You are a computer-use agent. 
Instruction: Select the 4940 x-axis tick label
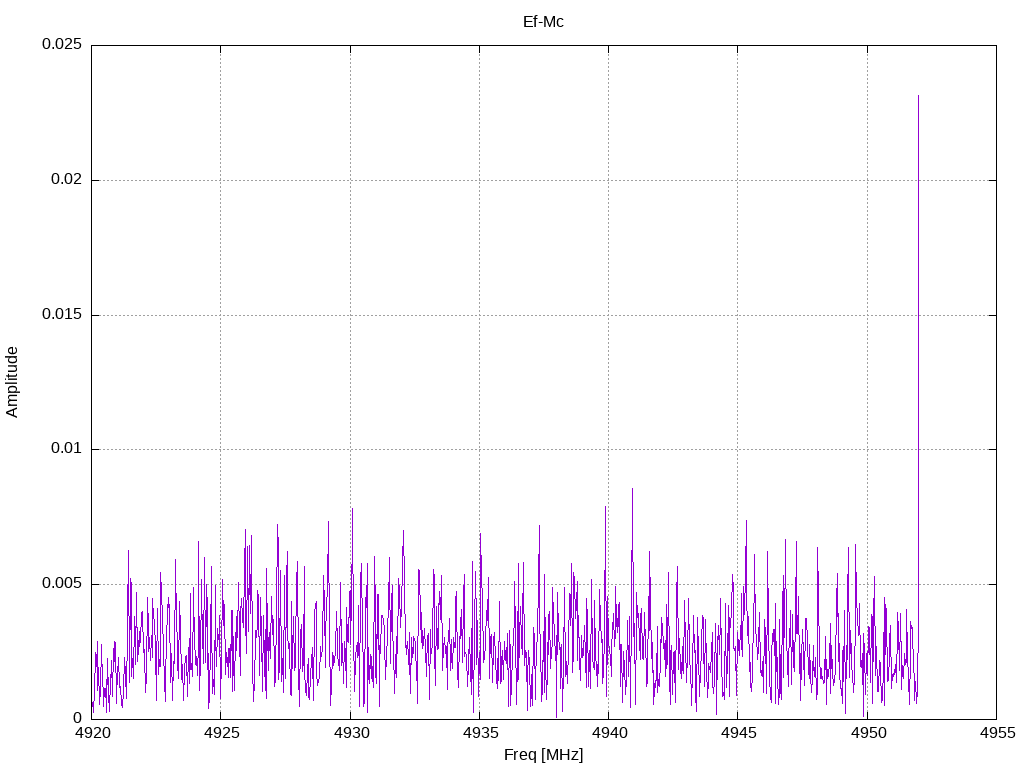pos(608,733)
